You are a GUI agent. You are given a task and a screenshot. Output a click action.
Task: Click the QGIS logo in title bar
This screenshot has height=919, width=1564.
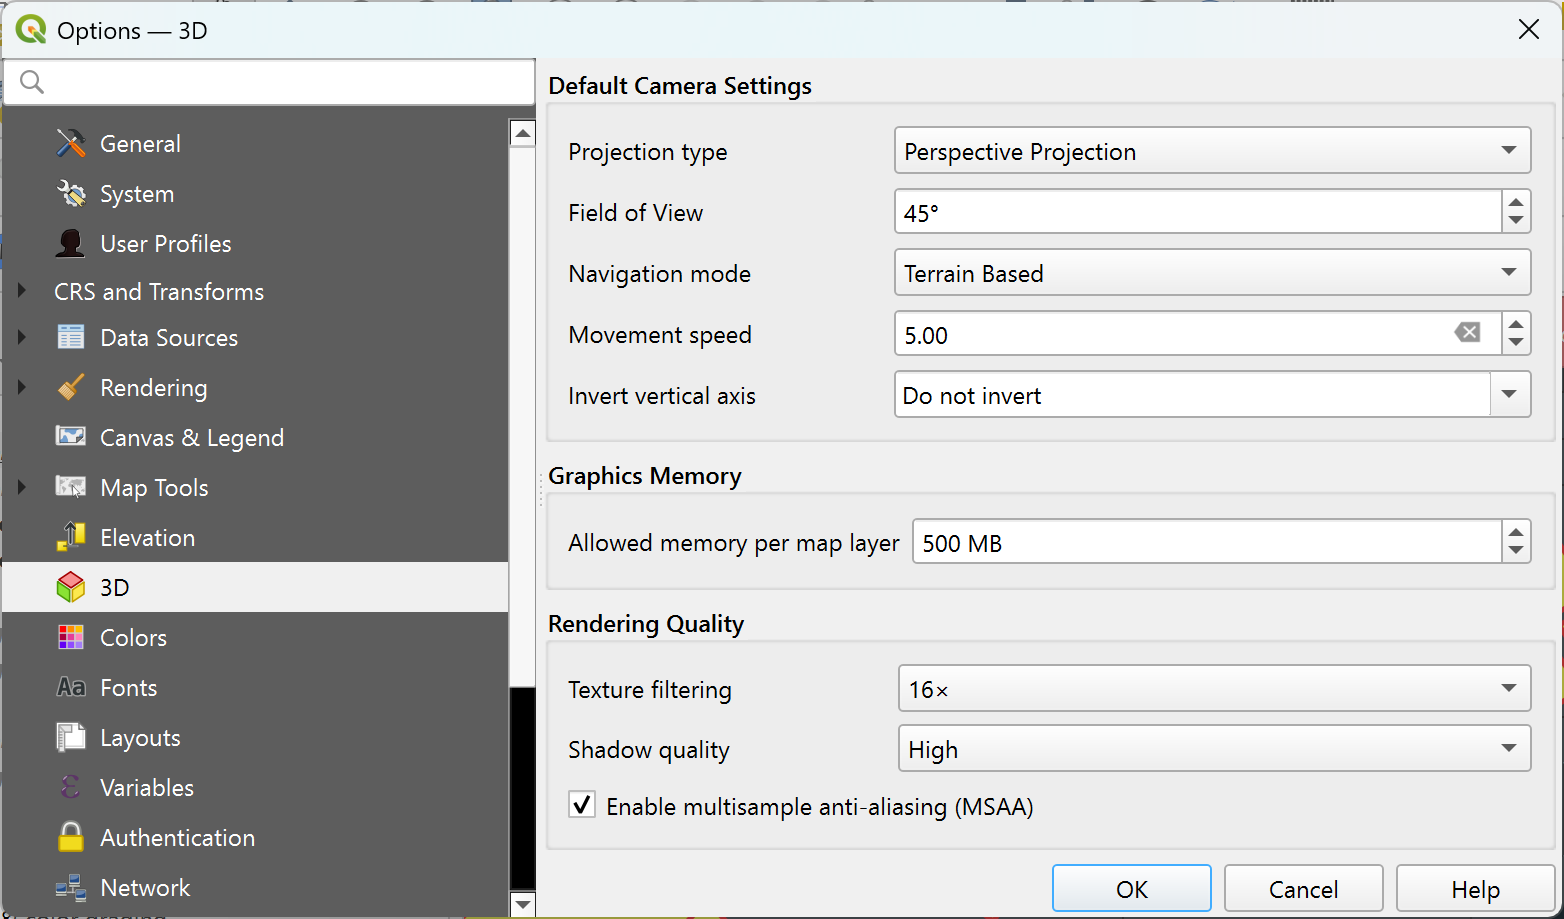pyautogui.click(x=31, y=29)
